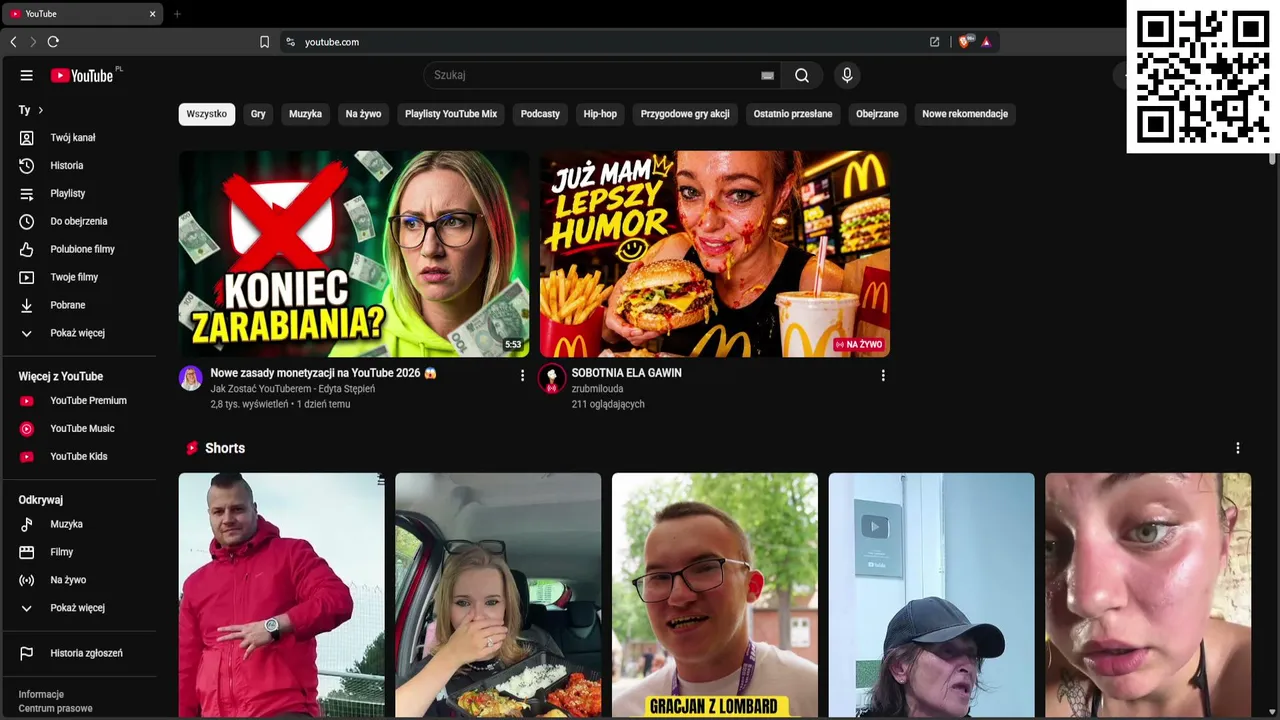The image size is (1280, 720).
Task: Open the channel avatar of Edyta Stępień video
Action: (190, 378)
